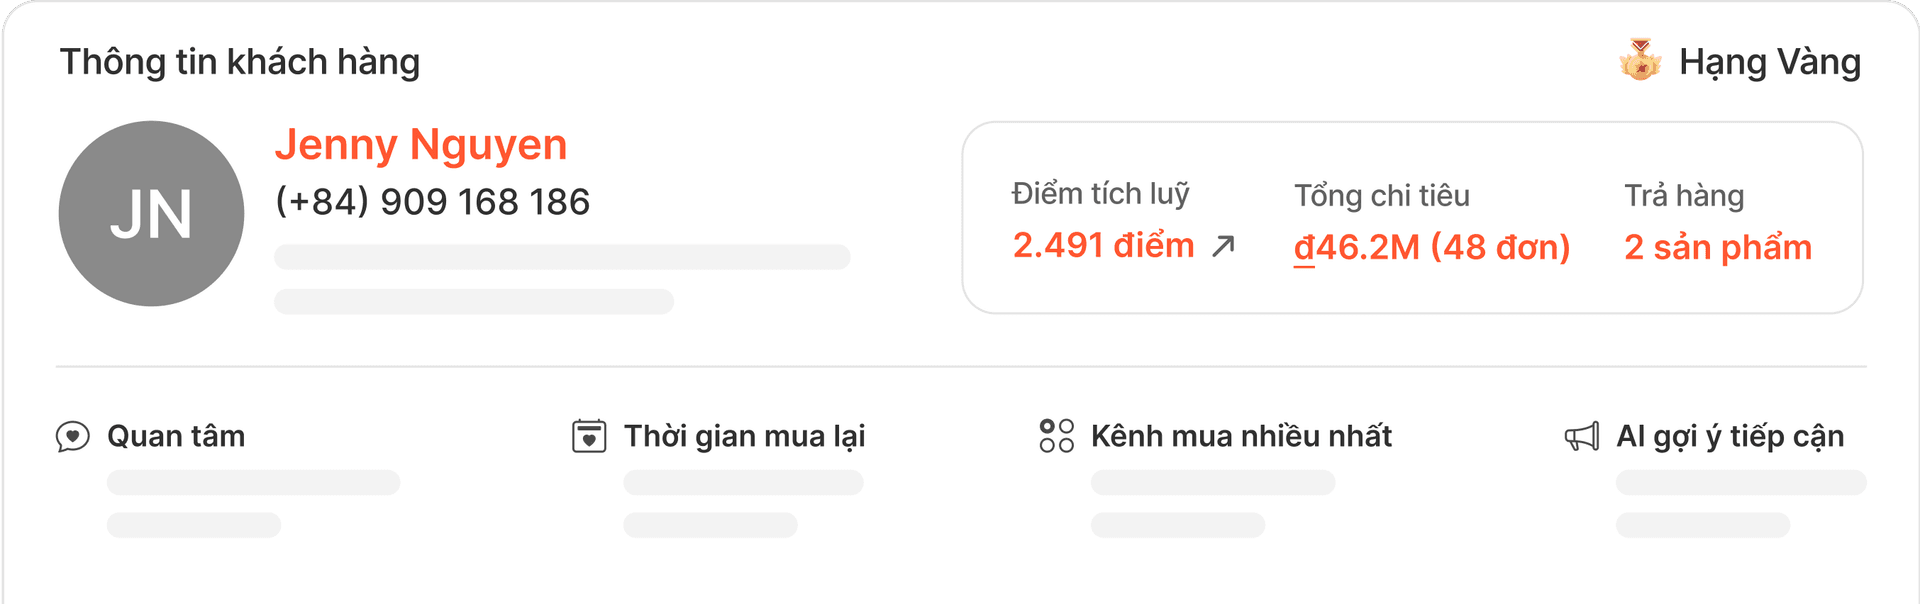The width and height of the screenshot is (1920, 604).
Task: Select the phone number (+84) 909 168 186
Action: click(432, 201)
